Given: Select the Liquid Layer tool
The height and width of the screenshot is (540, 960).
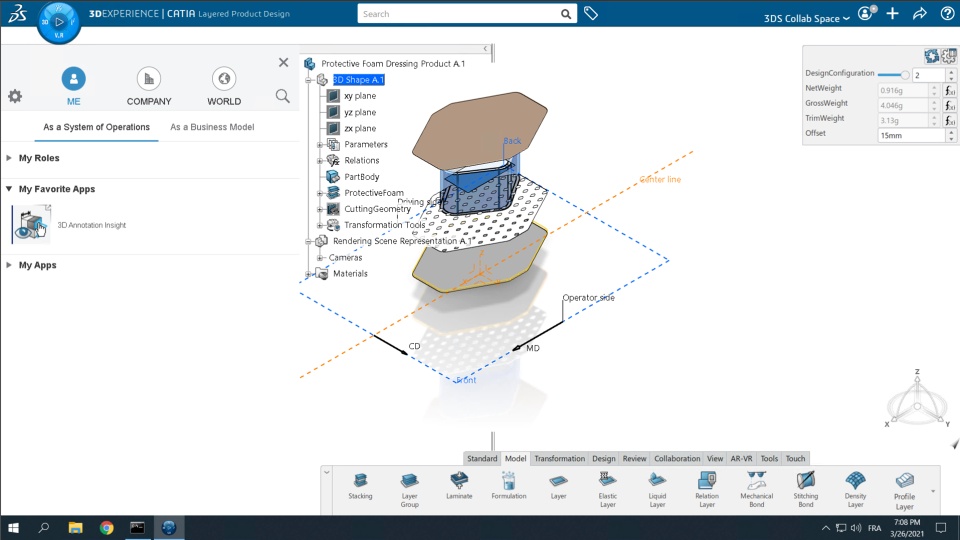Looking at the screenshot, I should pos(657,490).
